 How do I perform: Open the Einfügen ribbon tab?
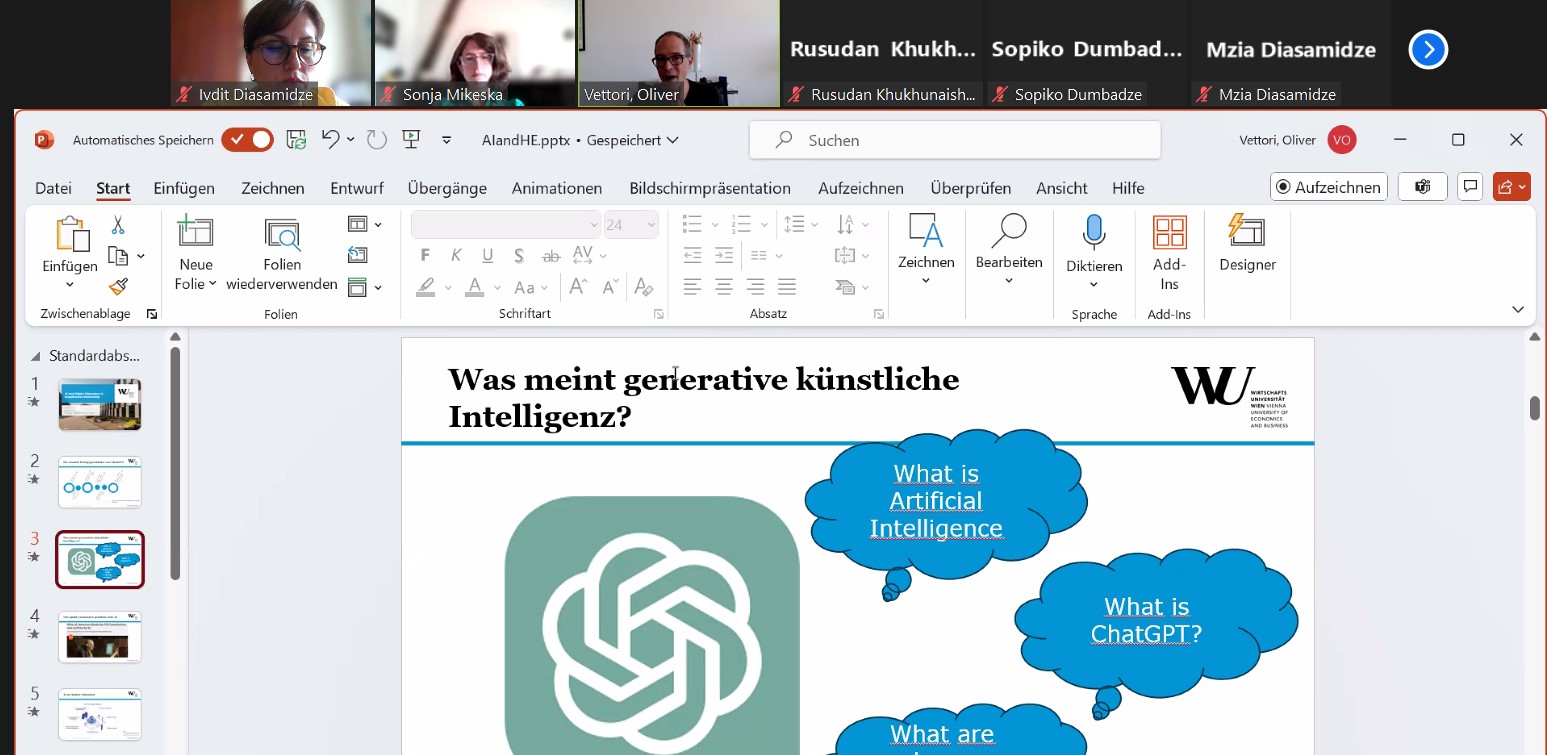(x=184, y=188)
